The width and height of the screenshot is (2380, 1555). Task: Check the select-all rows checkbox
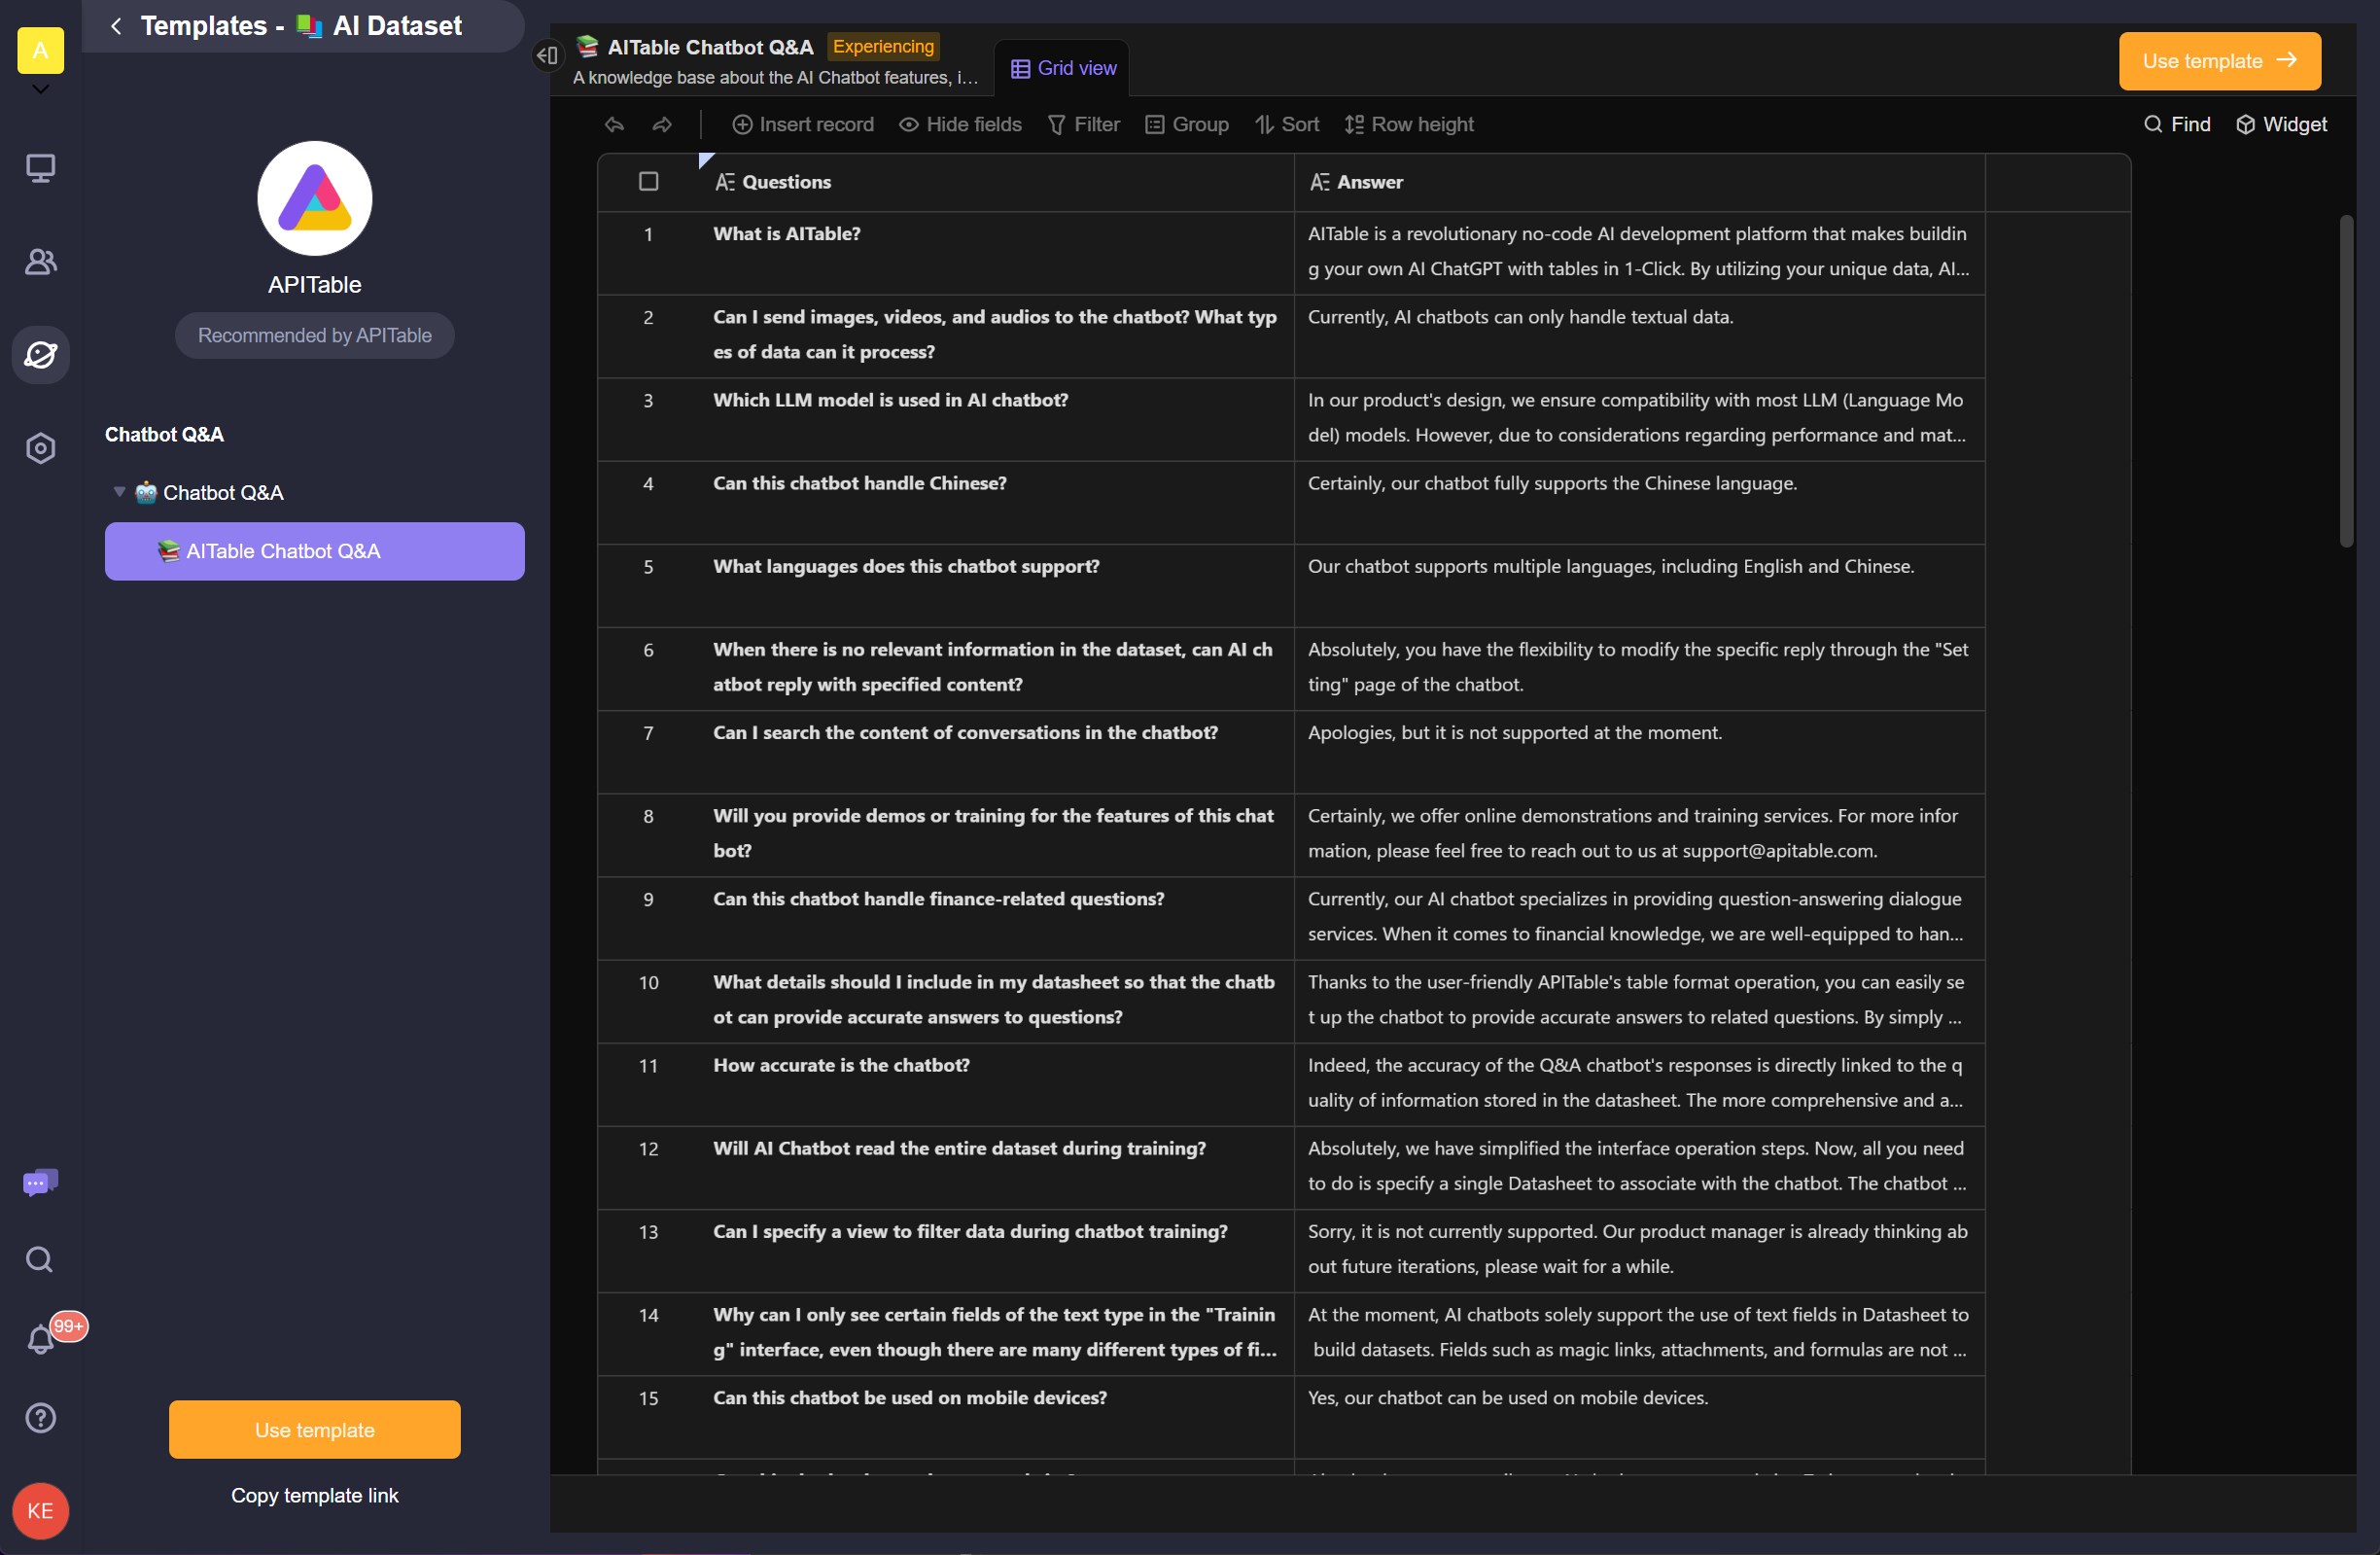[649, 181]
